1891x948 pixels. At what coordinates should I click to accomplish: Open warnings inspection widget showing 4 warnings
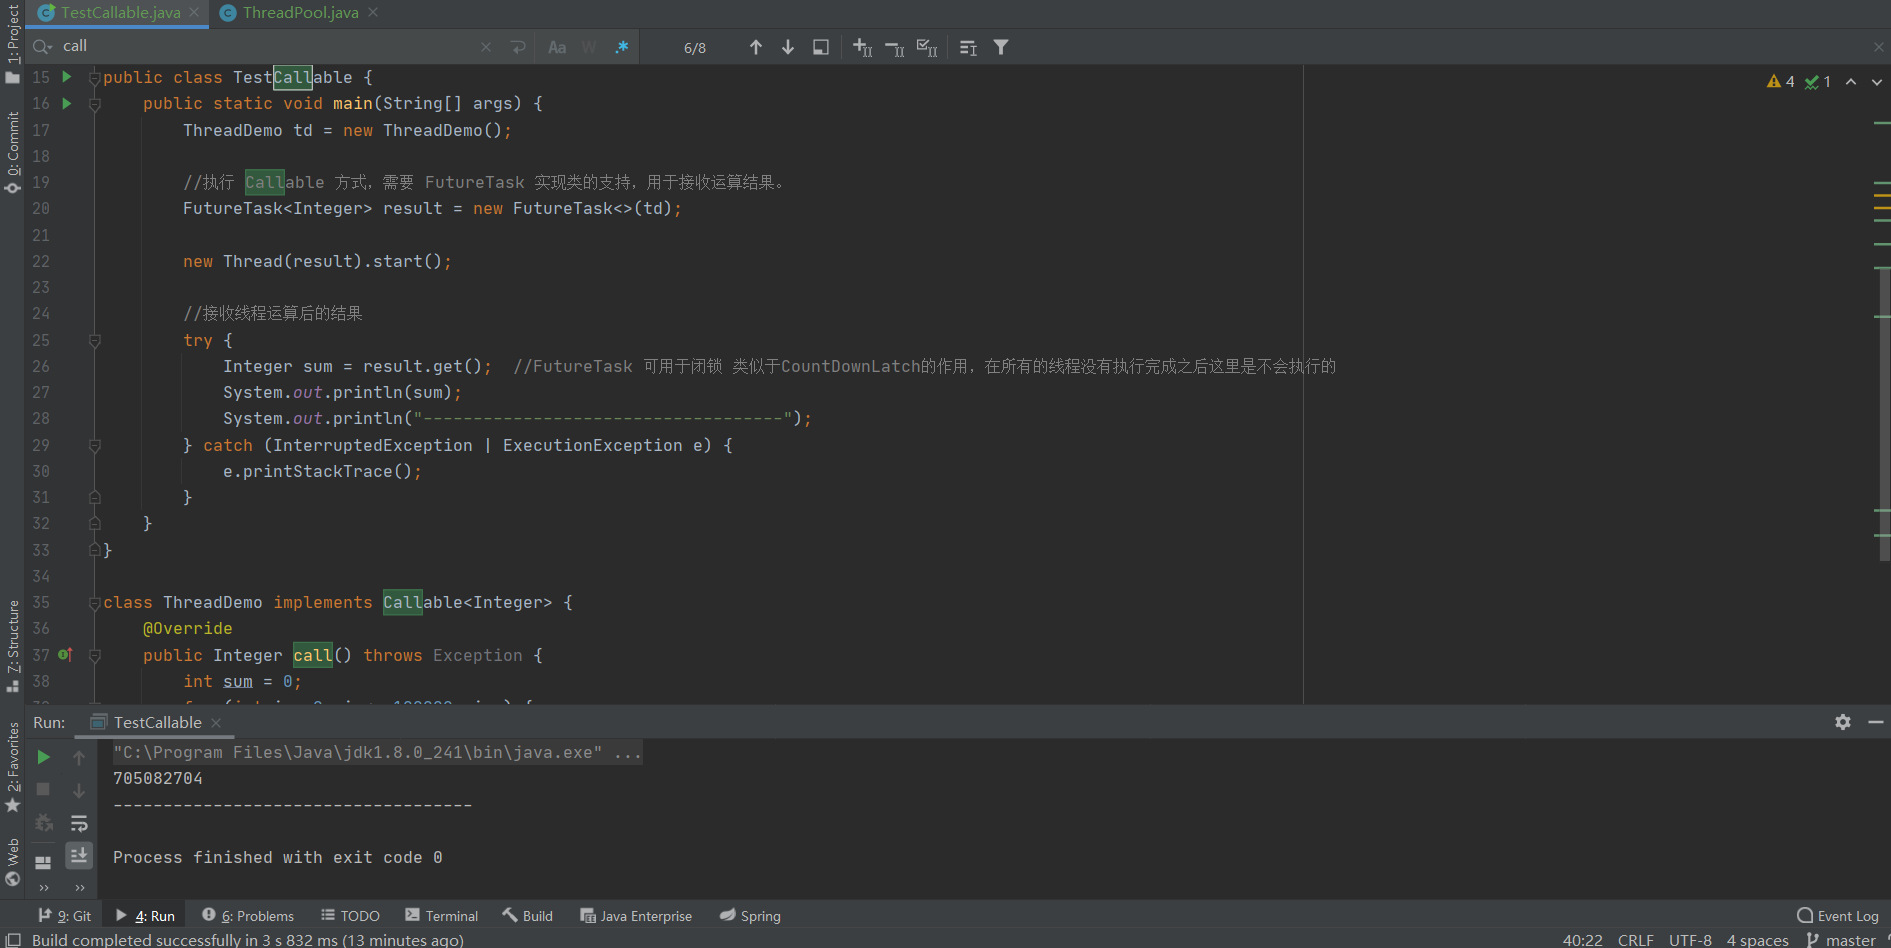pos(1781,82)
